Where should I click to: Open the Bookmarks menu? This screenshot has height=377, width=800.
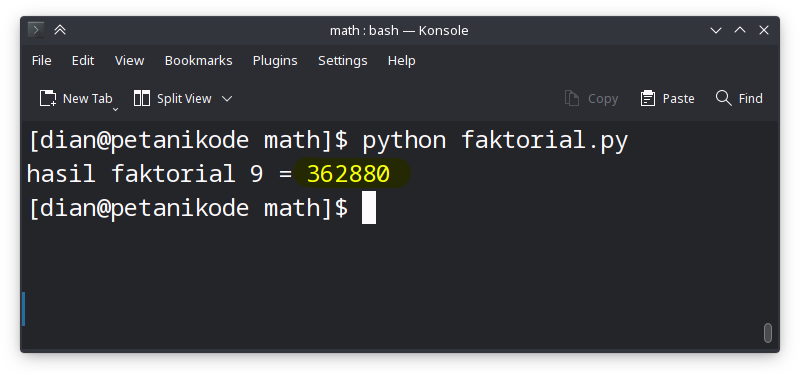click(198, 61)
